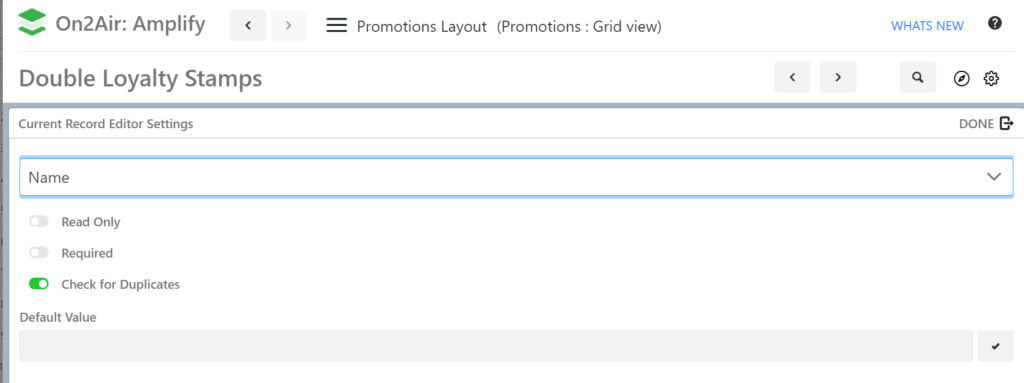Viewport: 1024px width, 383px height.
Task: Open the help question mark icon
Action: pos(995,24)
